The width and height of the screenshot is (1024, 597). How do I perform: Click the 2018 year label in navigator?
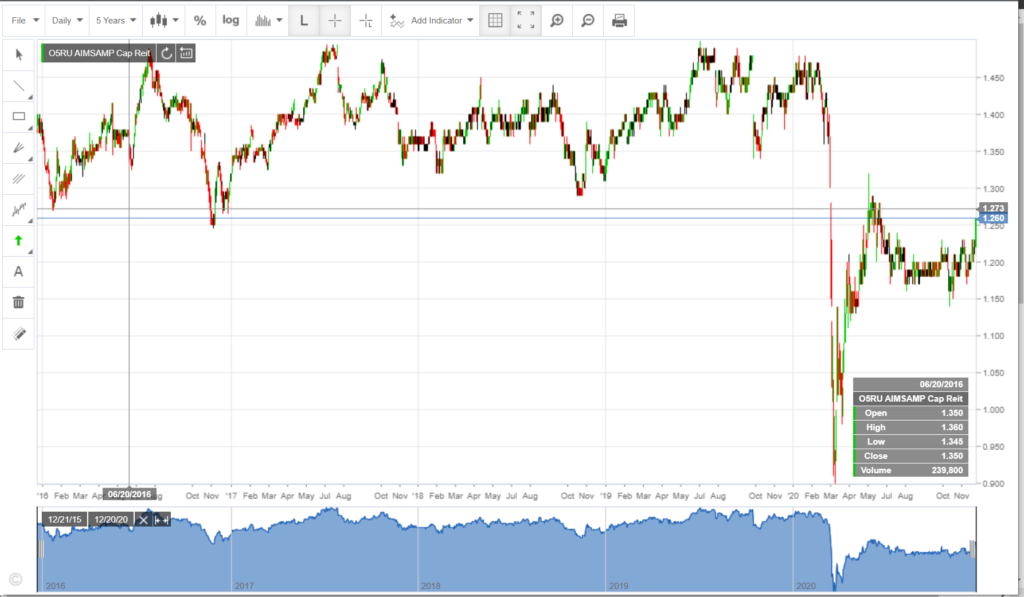click(430, 586)
